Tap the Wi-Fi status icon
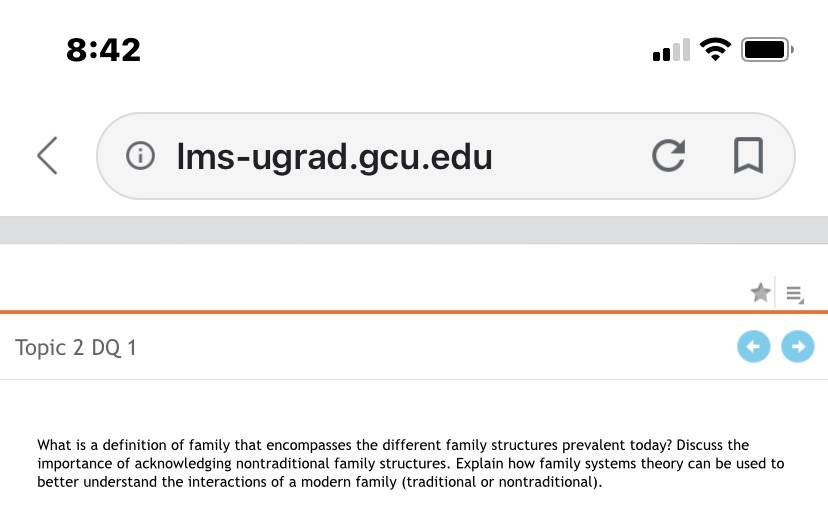The width and height of the screenshot is (828, 515). coord(715,50)
